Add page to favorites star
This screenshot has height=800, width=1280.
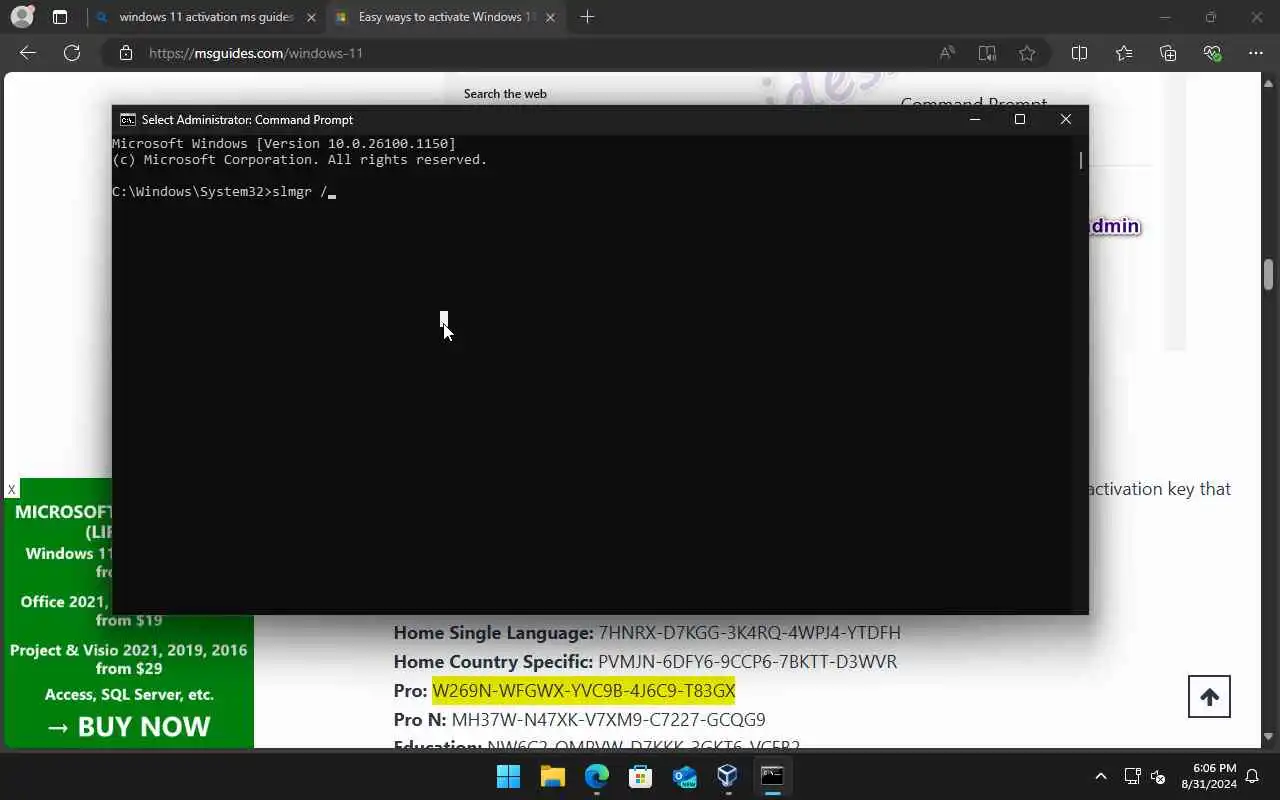click(1027, 53)
